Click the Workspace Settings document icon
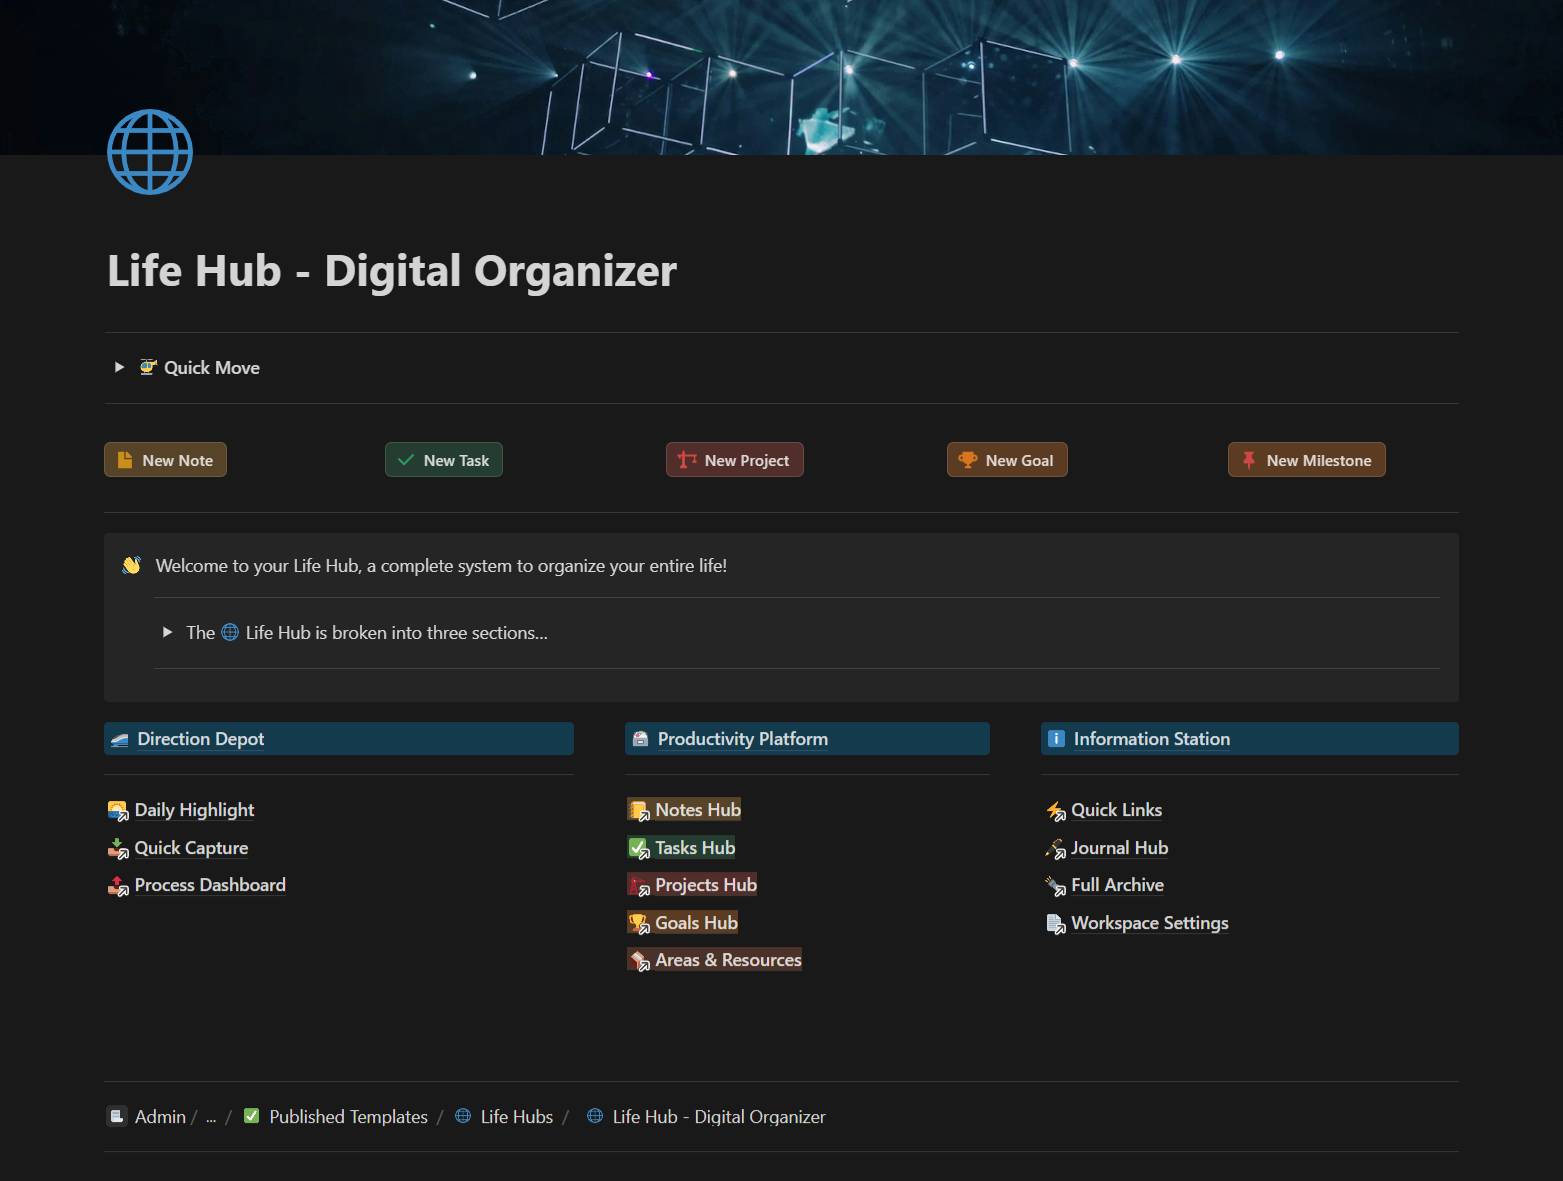Screen dimensions: 1563x1181 1055,924
